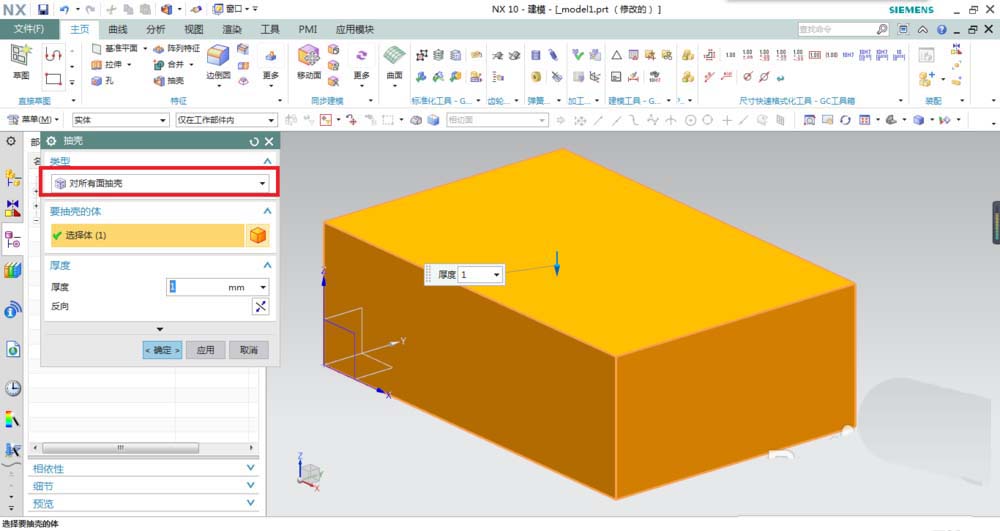
Task: Select the 孔 (Hole) feature tool
Action: click(x=102, y=80)
